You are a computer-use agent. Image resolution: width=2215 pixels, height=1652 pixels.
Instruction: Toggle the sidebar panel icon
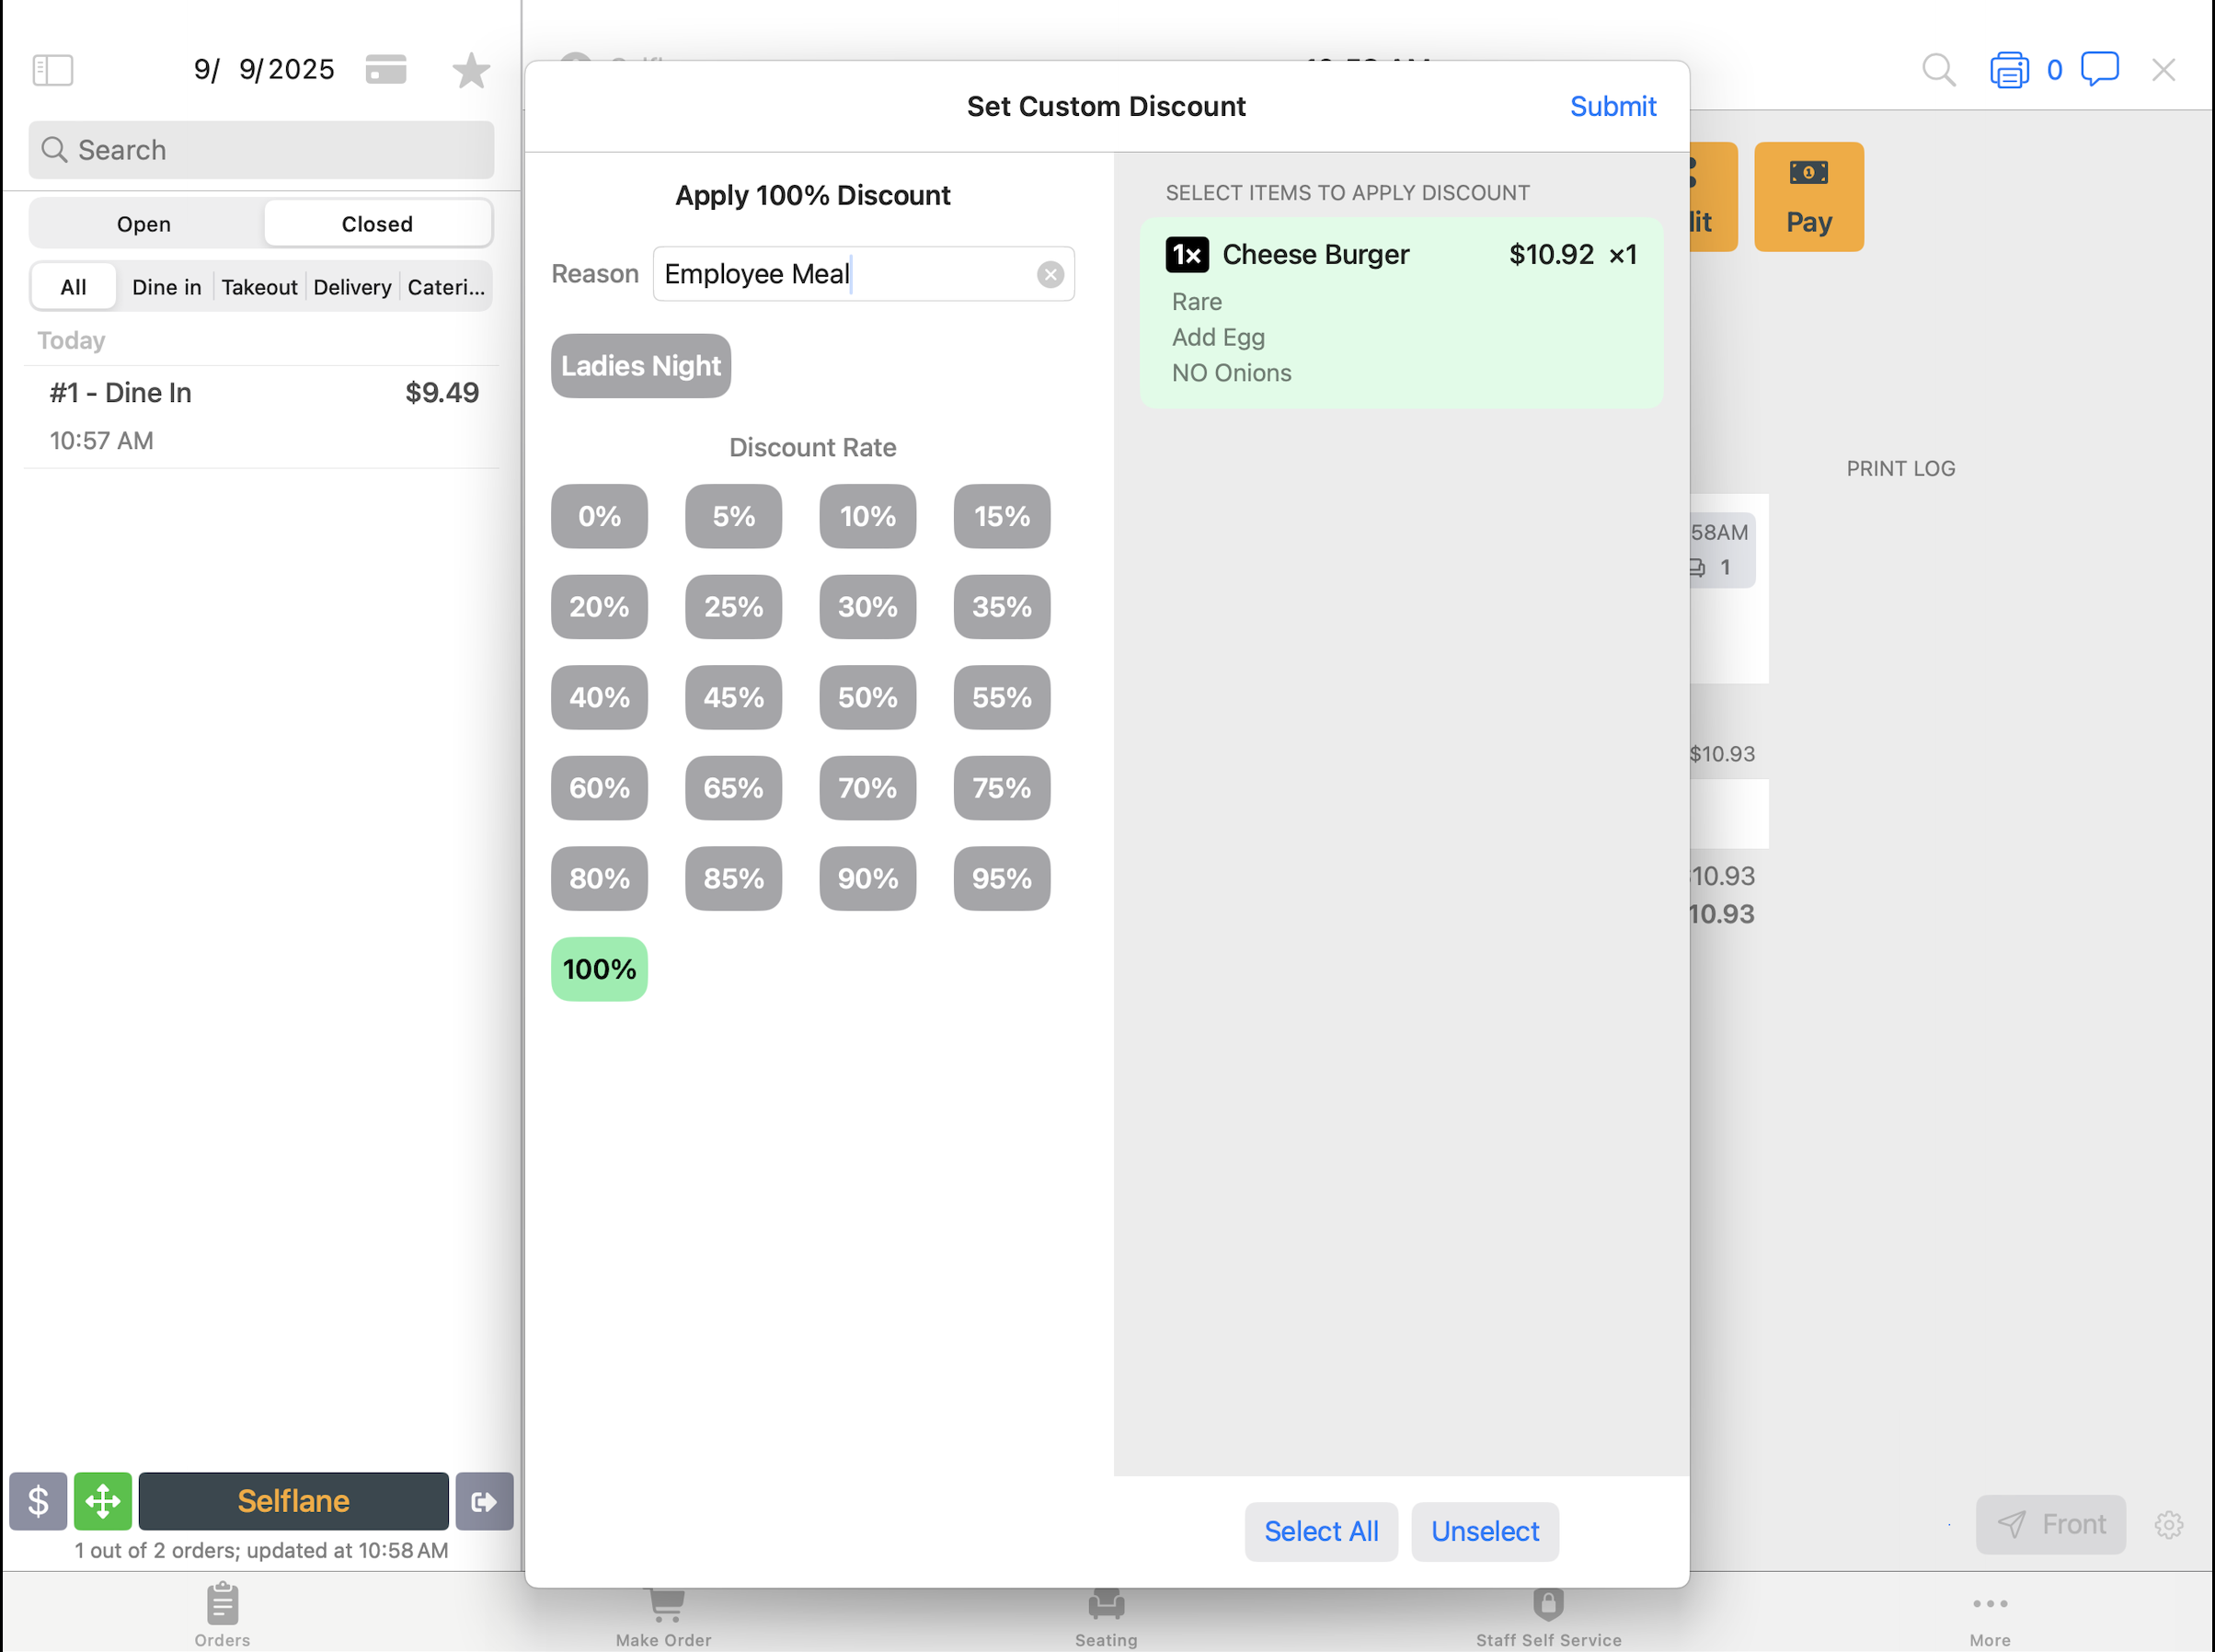[53, 70]
